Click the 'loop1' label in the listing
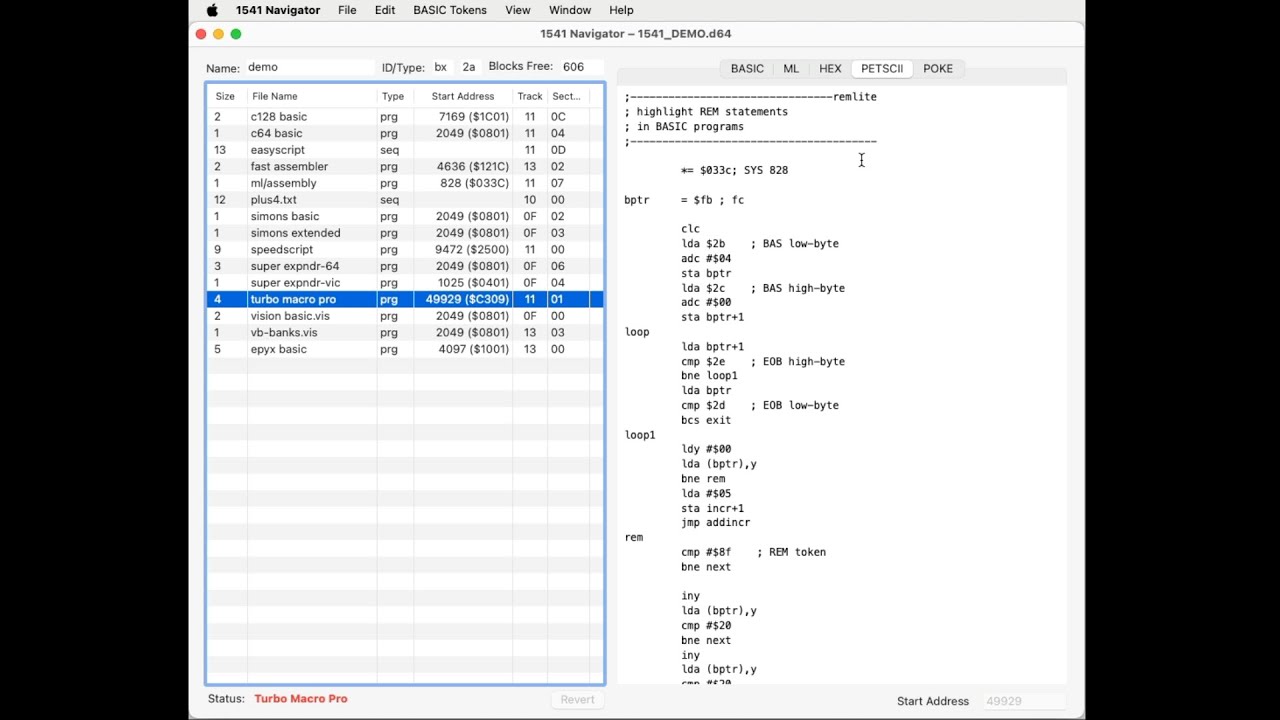 [x=640, y=435]
